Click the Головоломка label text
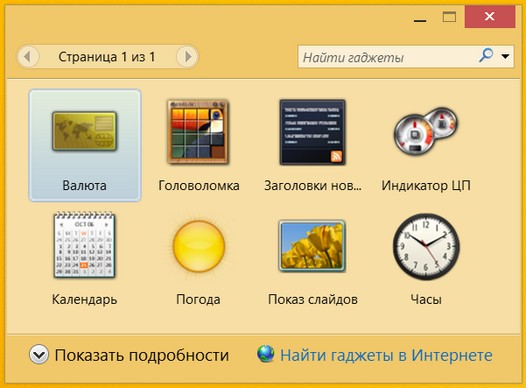The height and width of the screenshot is (388, 526). 199,185
